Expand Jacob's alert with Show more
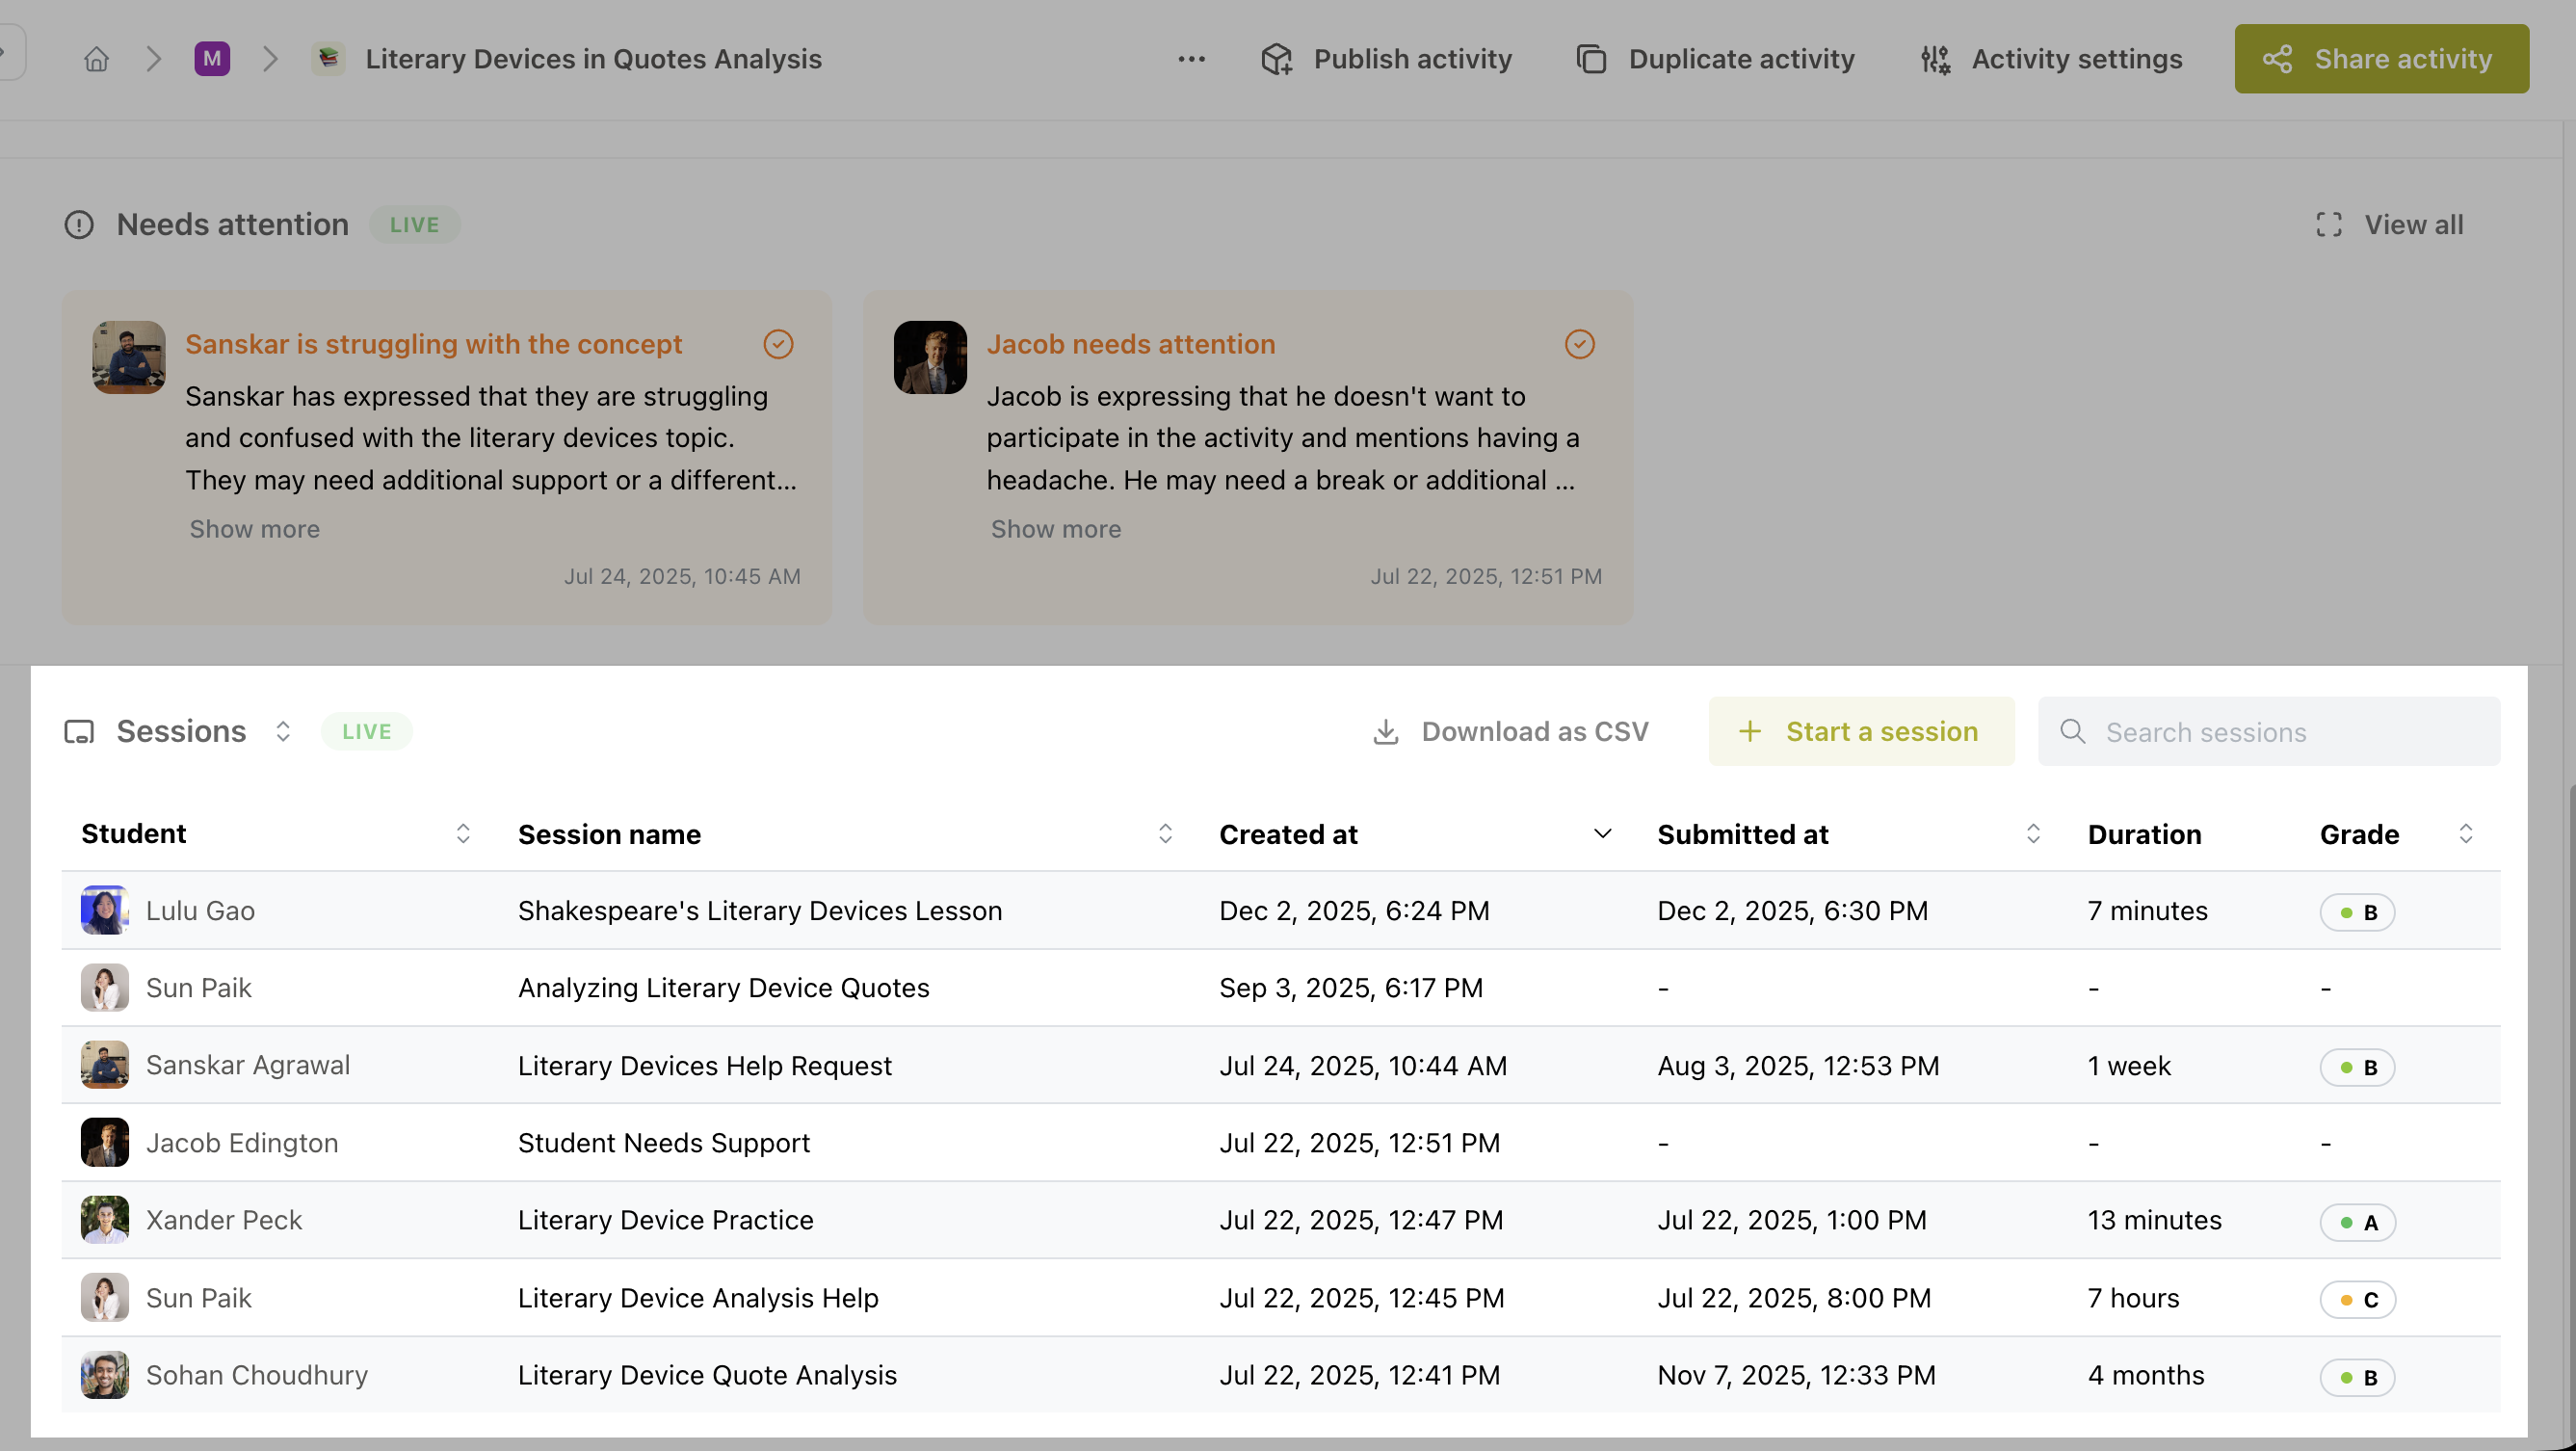The image size is (2576, 1451). point(1056,529)
